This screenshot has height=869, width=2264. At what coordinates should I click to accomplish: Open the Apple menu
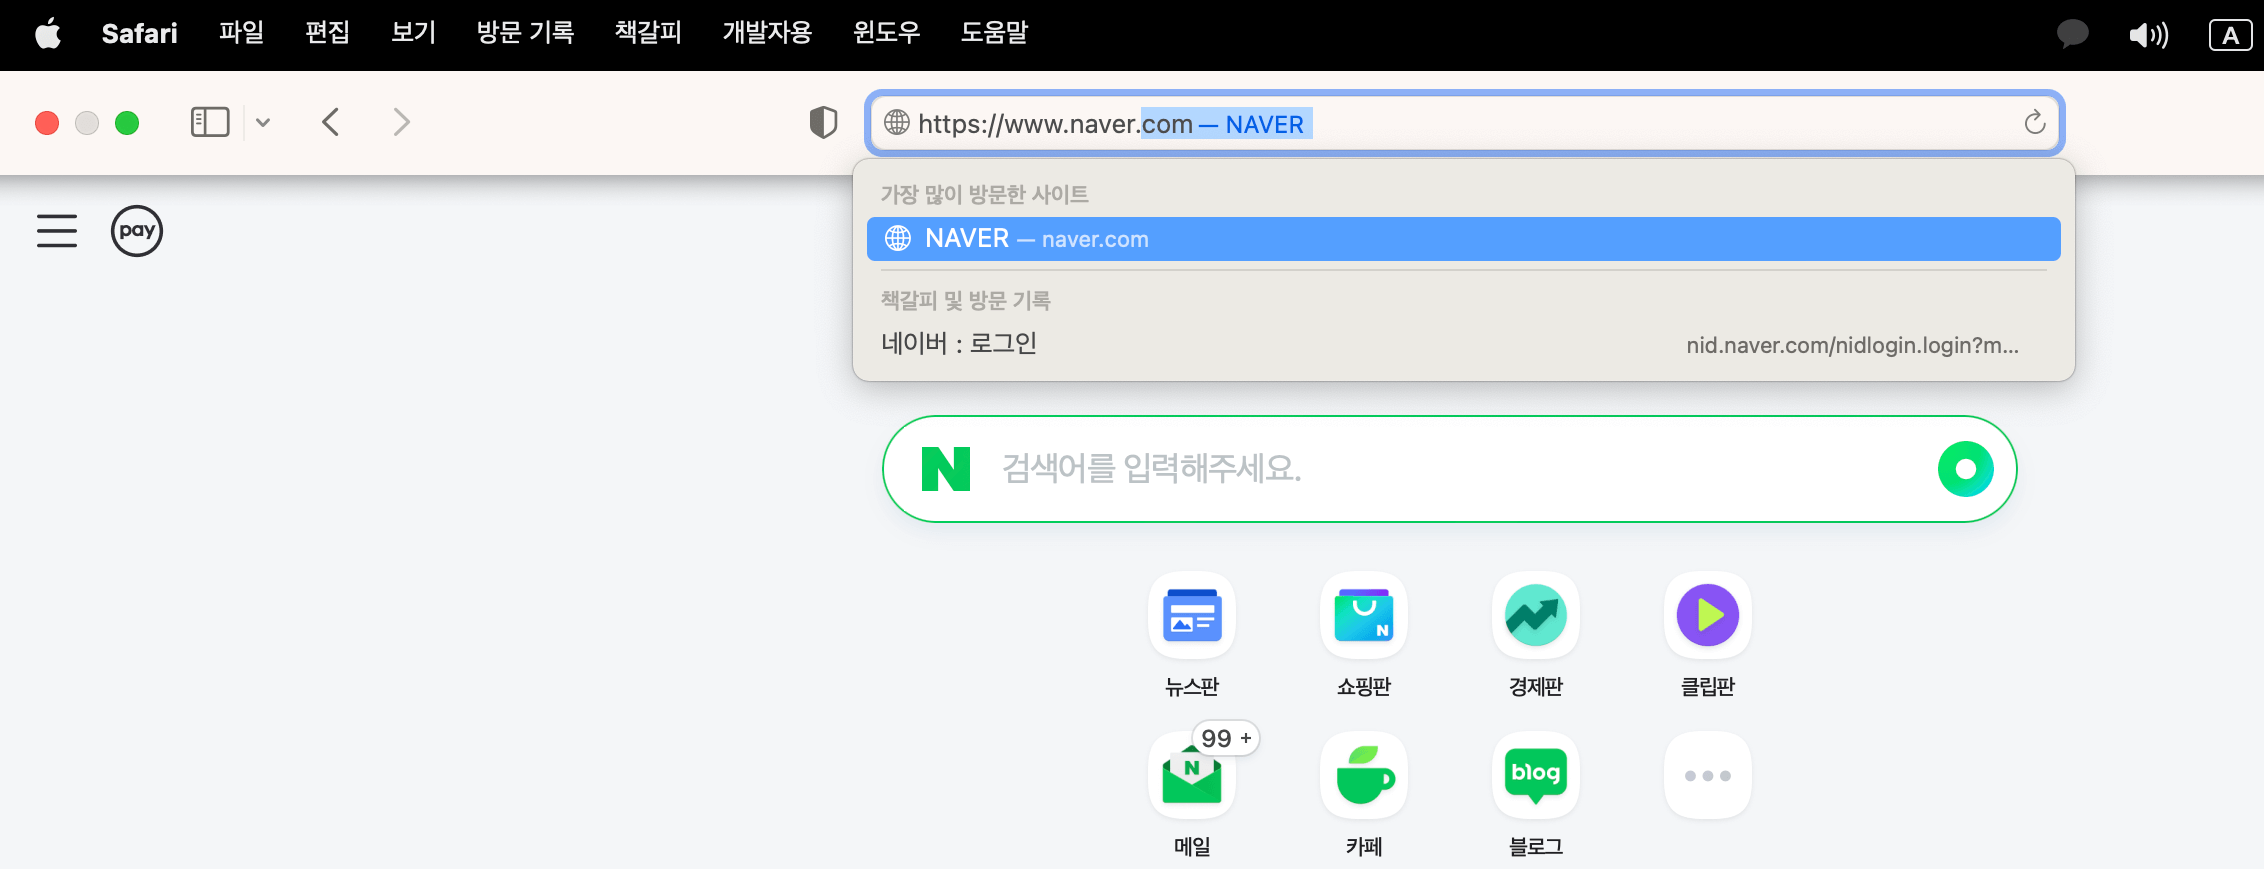(x=48, y=34)
